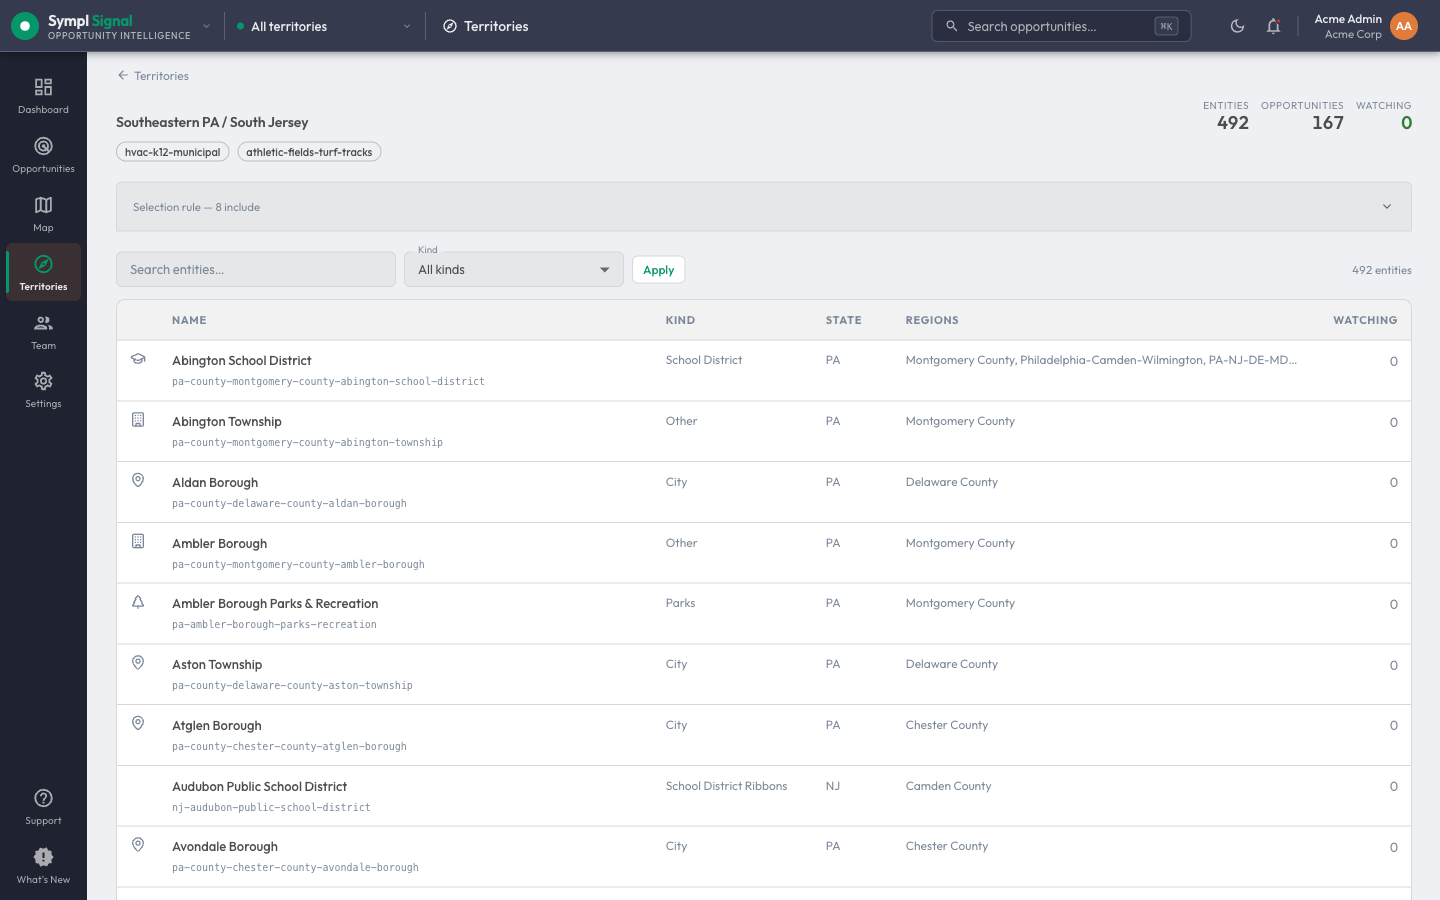Open Audubon Public School District entity
The image size is (1440, 900).
[260, 787]
